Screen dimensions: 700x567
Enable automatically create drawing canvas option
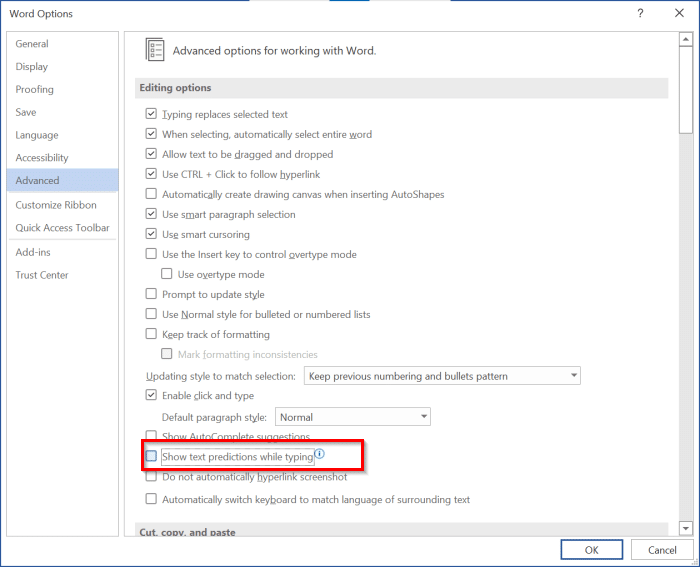(x=151, y=194)
